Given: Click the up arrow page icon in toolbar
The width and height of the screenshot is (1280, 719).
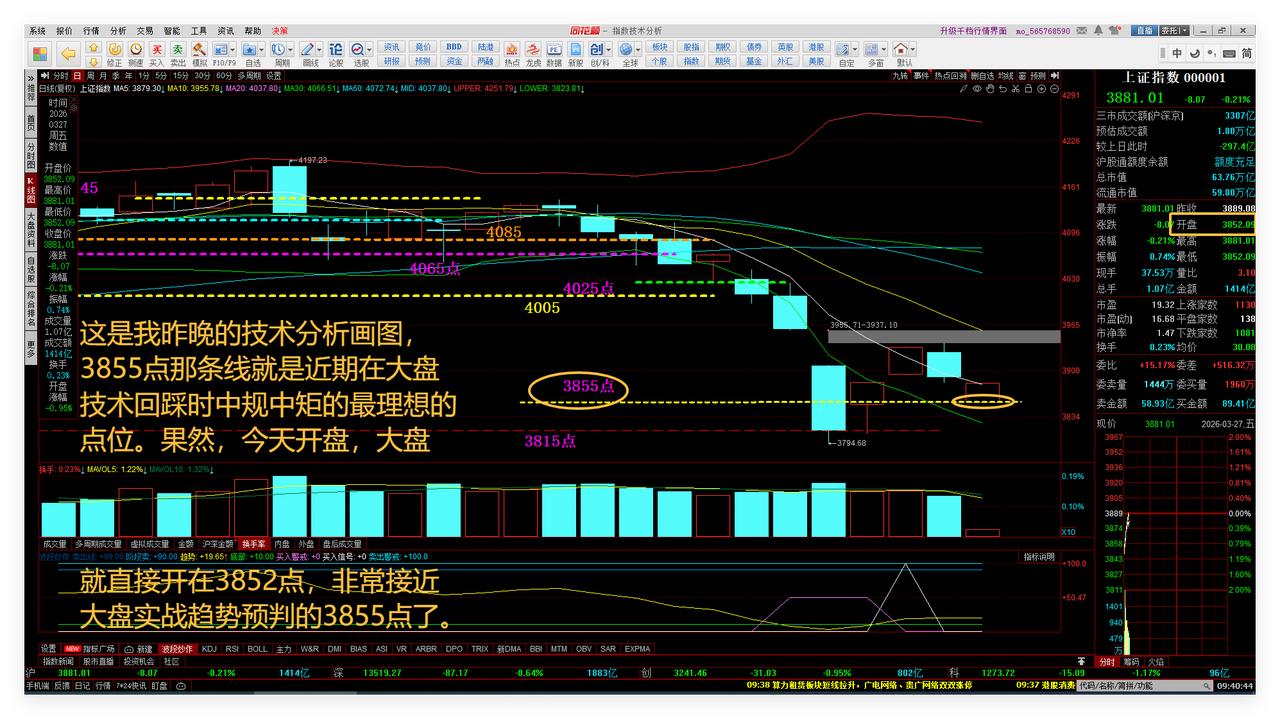Looking at the screenshot, I should (94, 47).
